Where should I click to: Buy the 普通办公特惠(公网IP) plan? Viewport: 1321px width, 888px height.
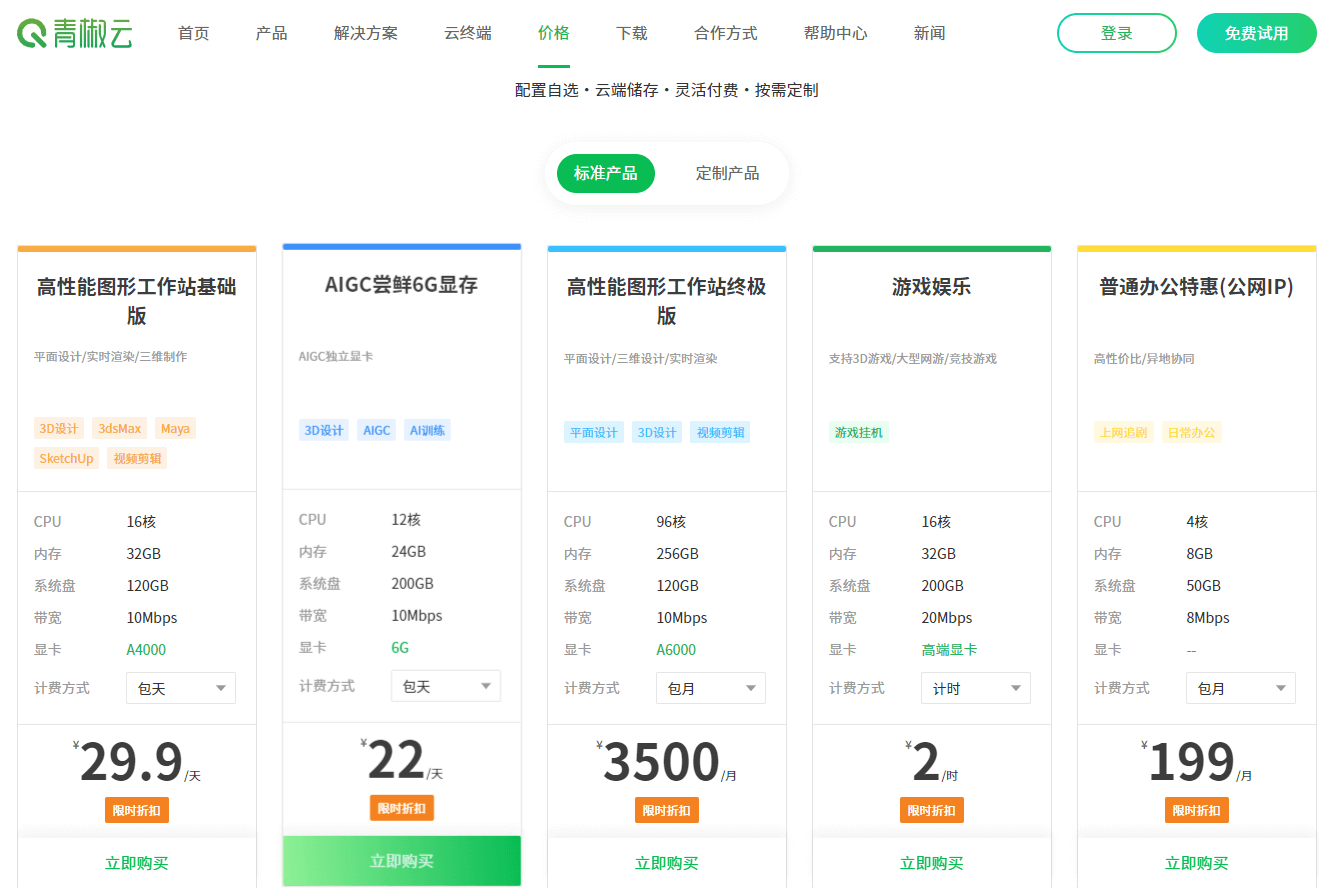[1197, 863]
